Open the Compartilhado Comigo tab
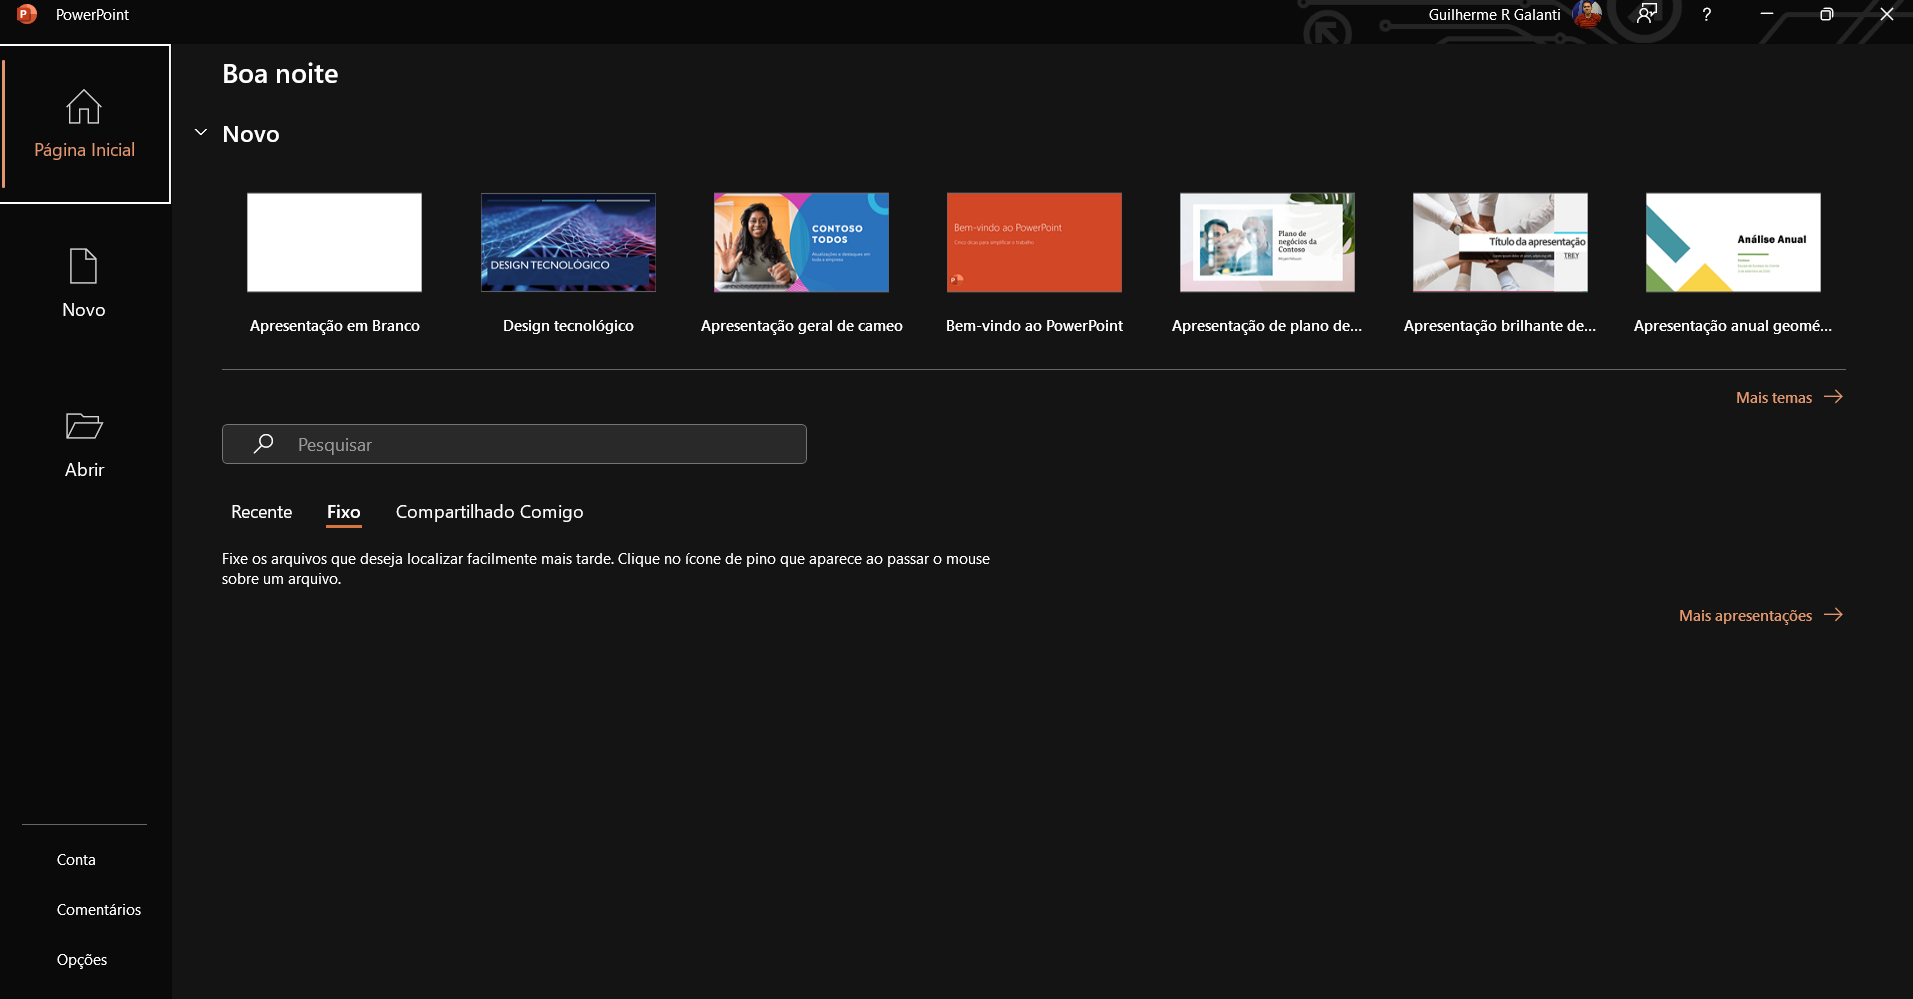Image resolution: width=1913 pixels, height=999 pixels. (x=489, y=512)
